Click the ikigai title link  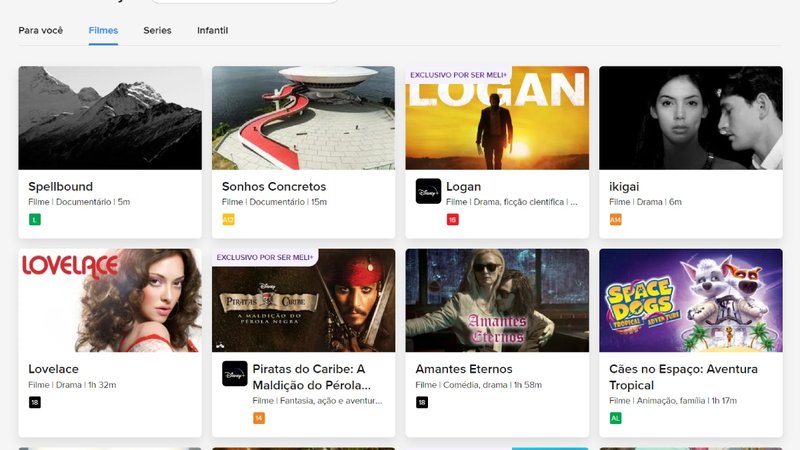point(623,187)
